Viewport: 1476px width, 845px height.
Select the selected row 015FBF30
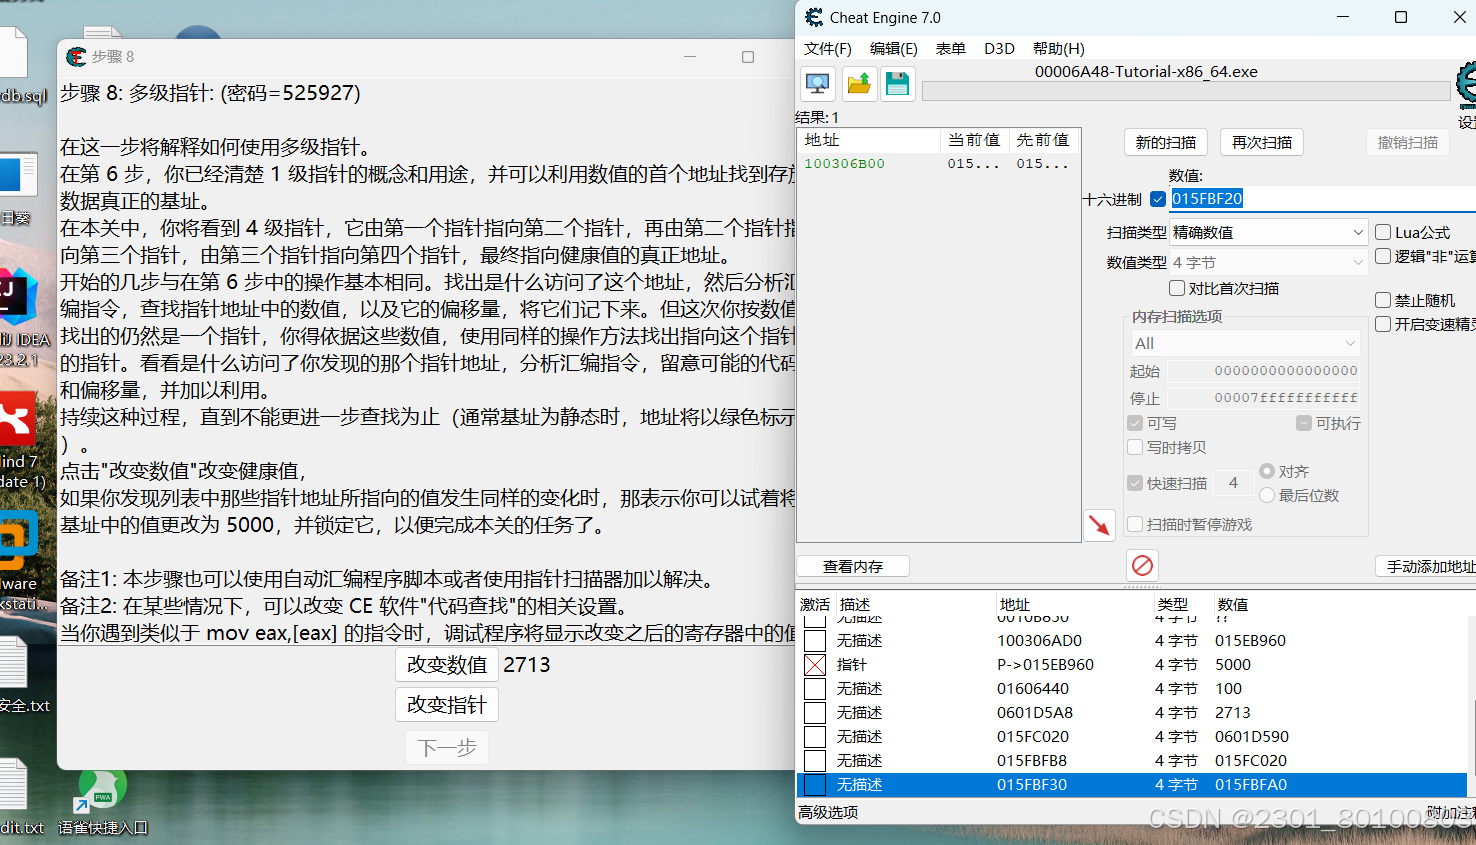click(x=1131, y=784)
